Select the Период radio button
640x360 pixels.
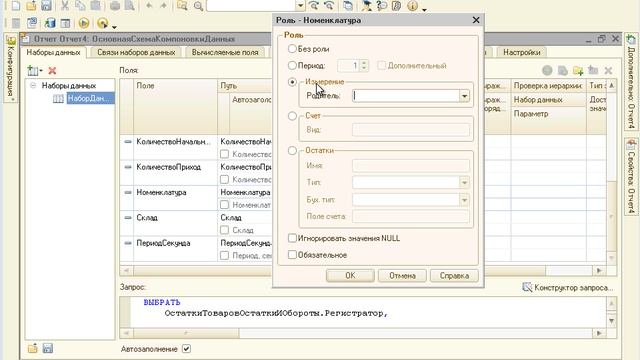292,65
